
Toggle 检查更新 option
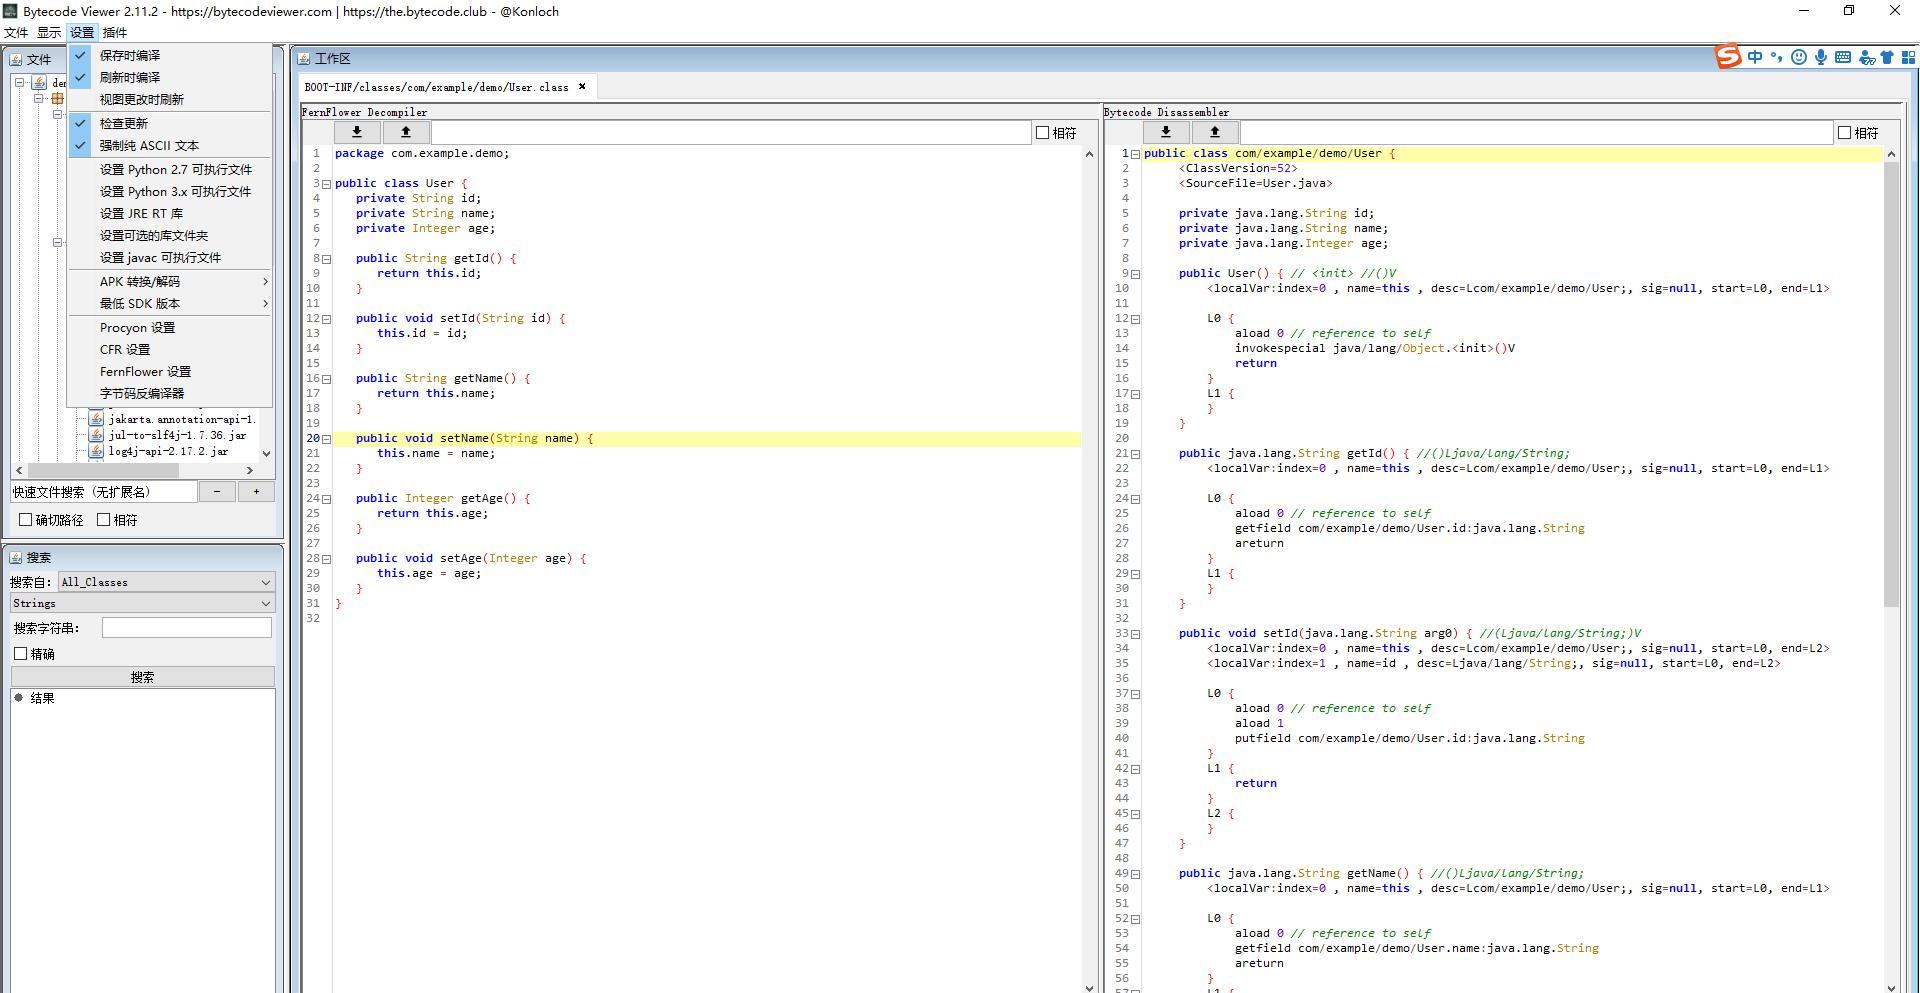click(170, 124)
